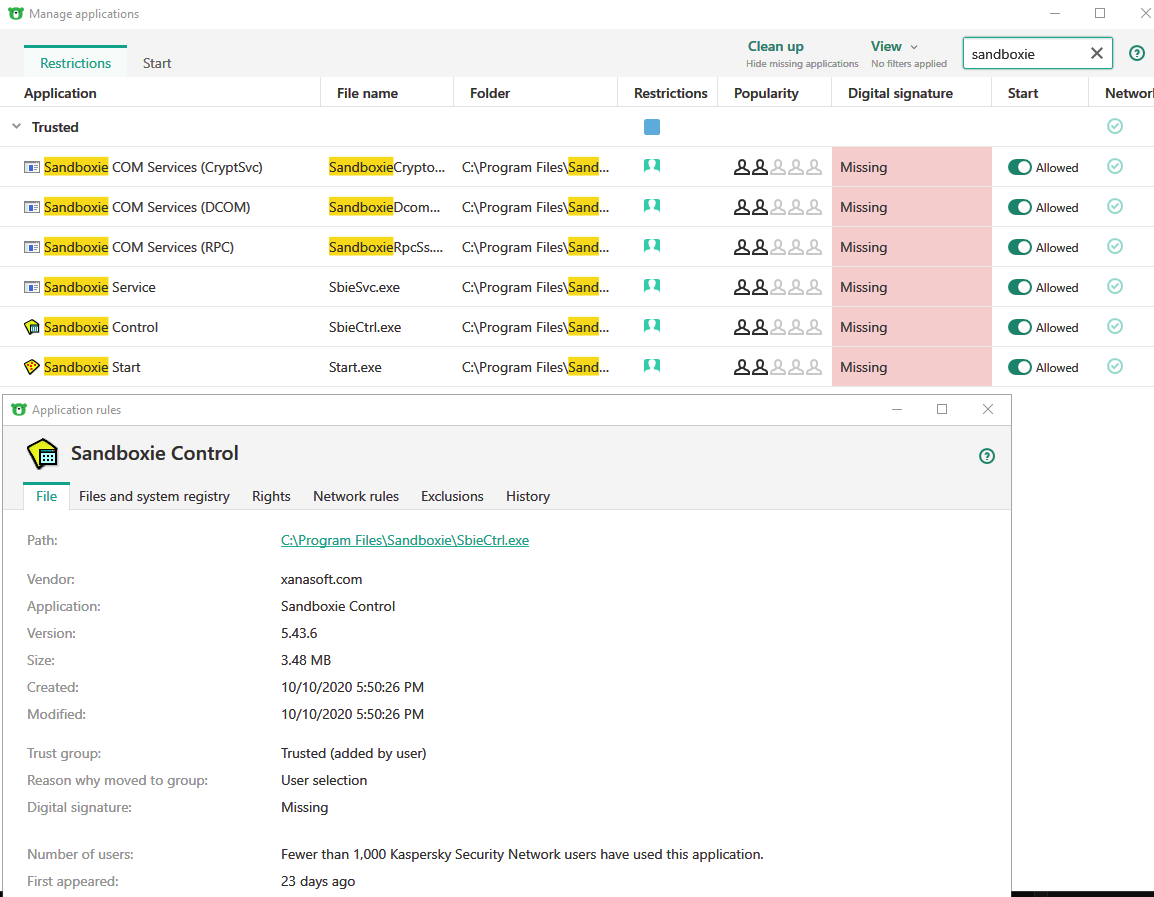Click popularity icons for Sandboxie COM Services (RPC)
Image resolution: width=1154 pixels, height=897 pixels.
click(777, 247)
